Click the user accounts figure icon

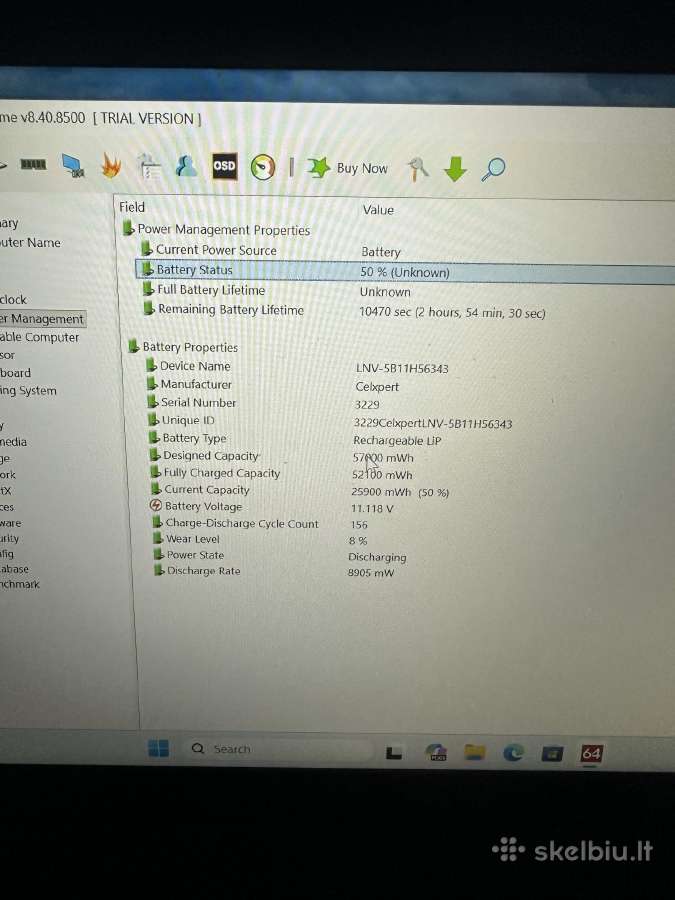(x=187, y=166)
